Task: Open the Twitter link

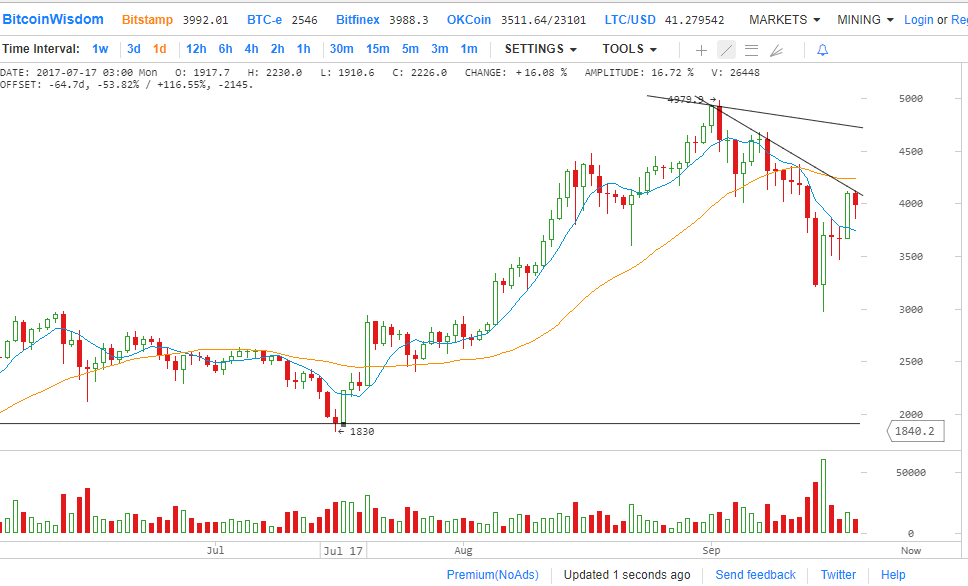Action: coord(838,575)
